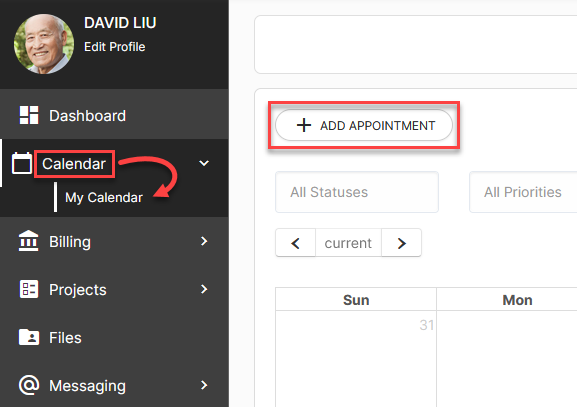Viewport: 577px width, 407px height.
Task: Expand the Messaging submenu arrow
Action: coord(204,385)
